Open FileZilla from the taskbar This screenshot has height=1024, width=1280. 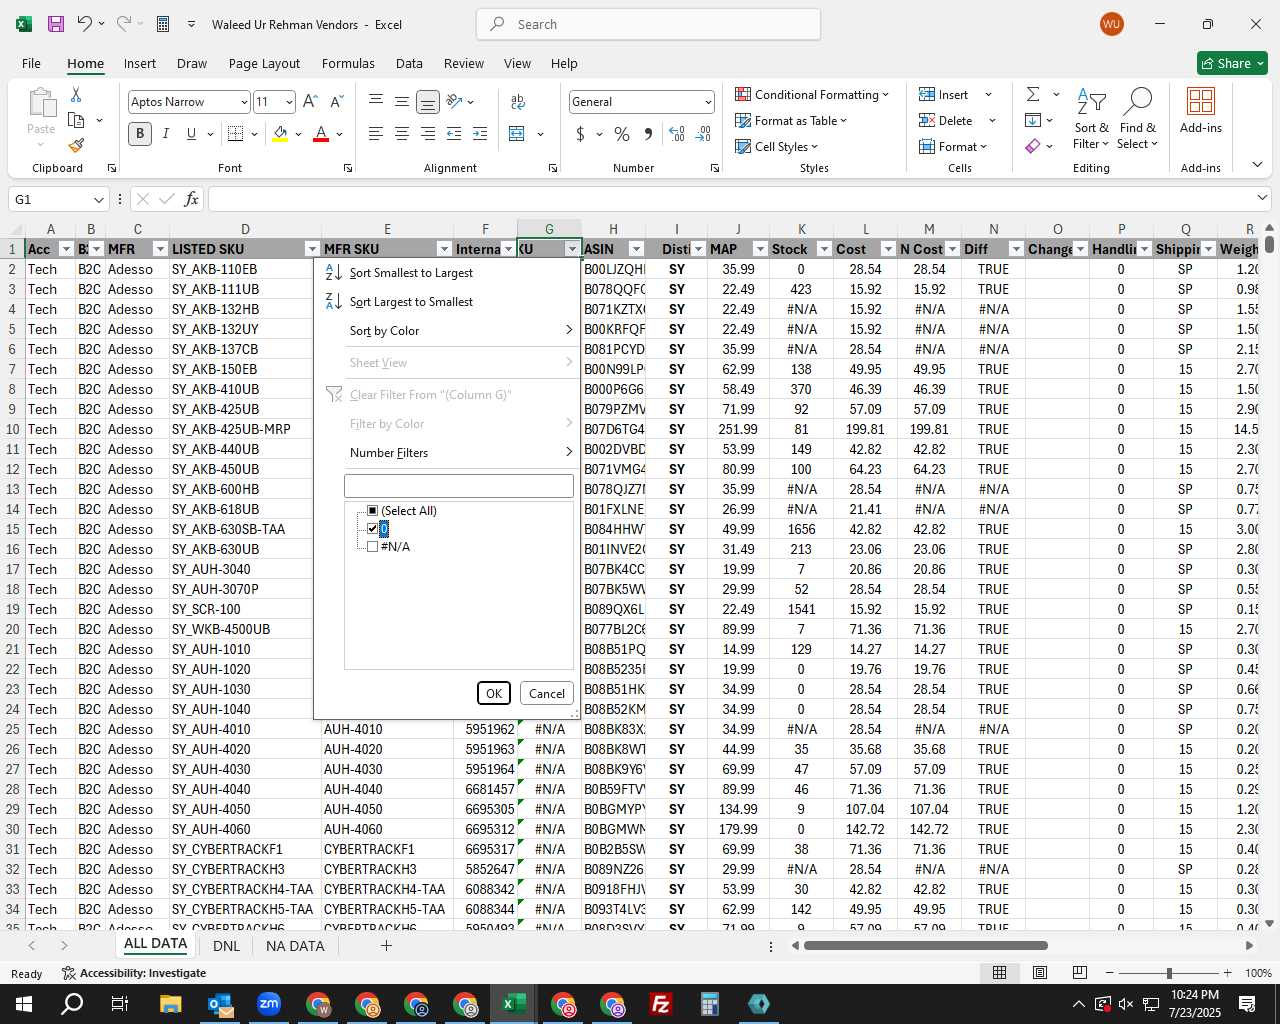(661, 1004)
